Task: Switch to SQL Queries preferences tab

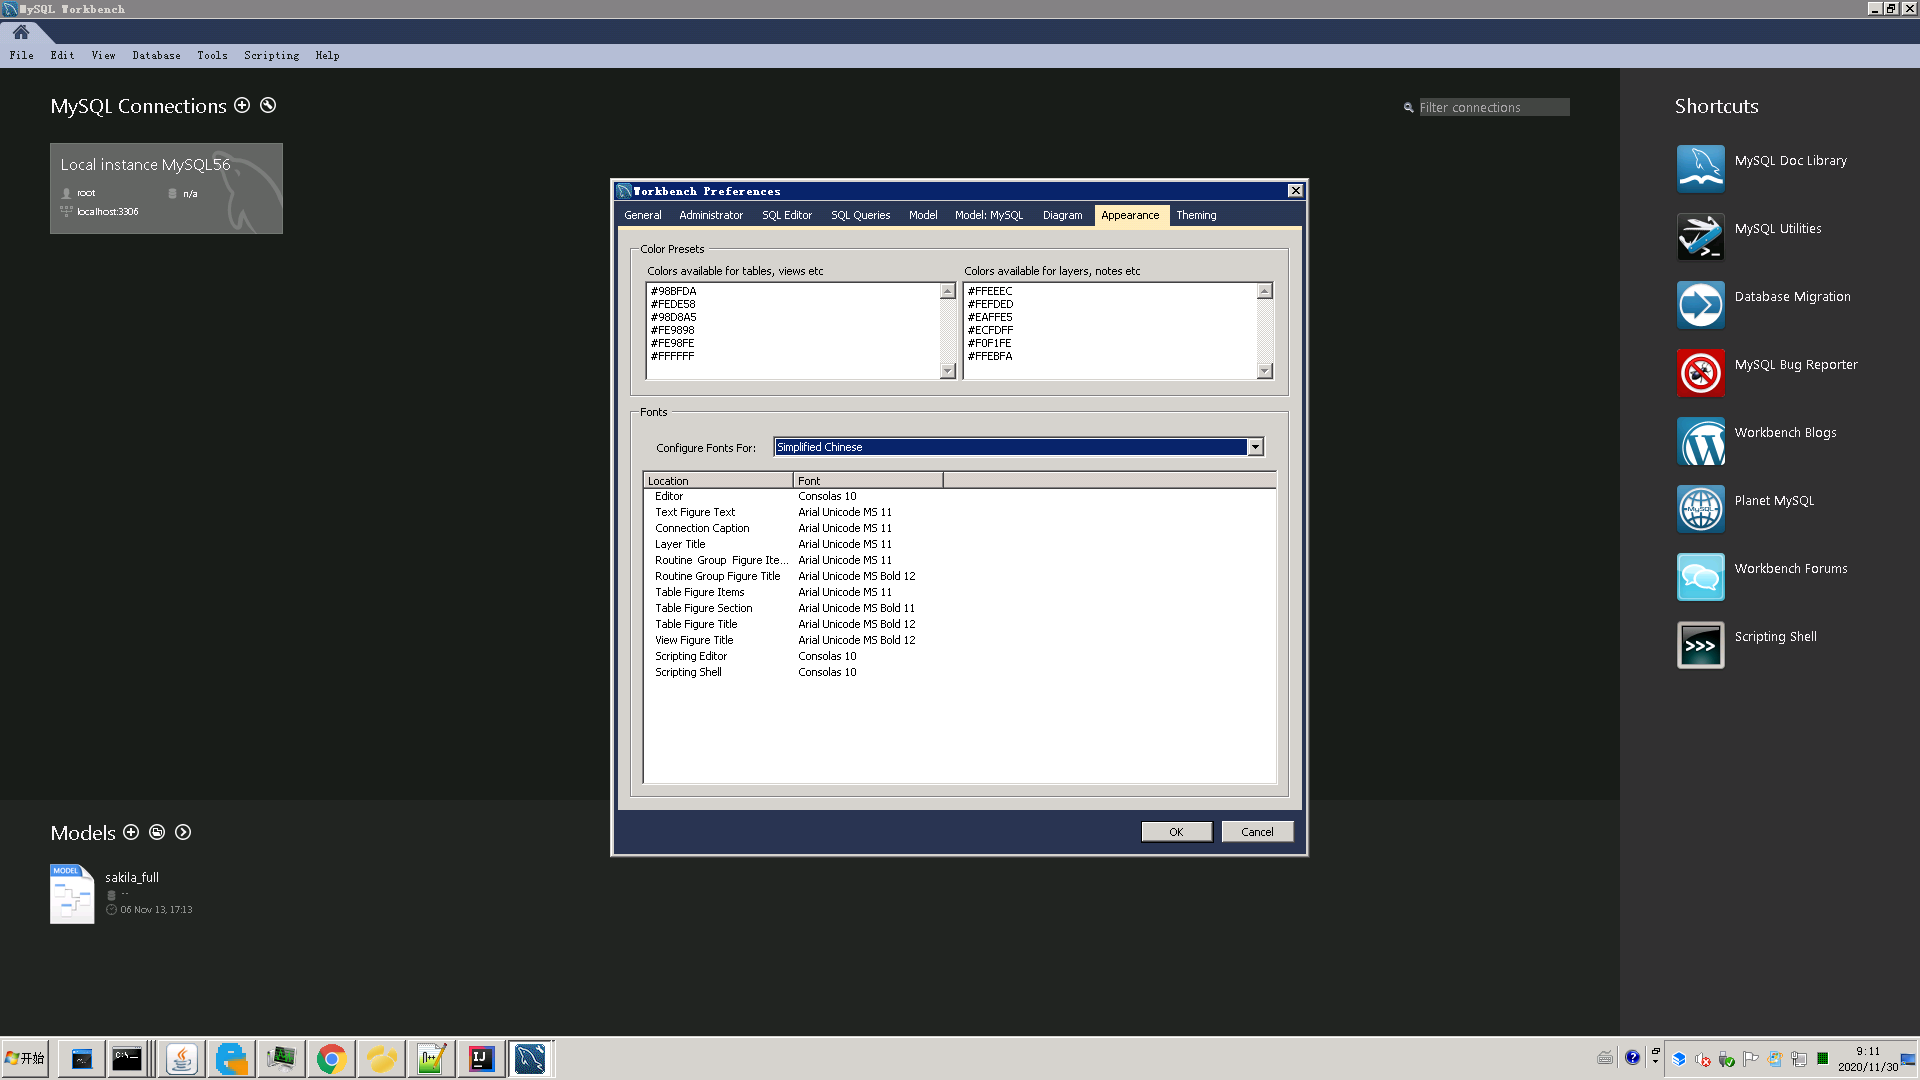Action: tap(860, 215)
